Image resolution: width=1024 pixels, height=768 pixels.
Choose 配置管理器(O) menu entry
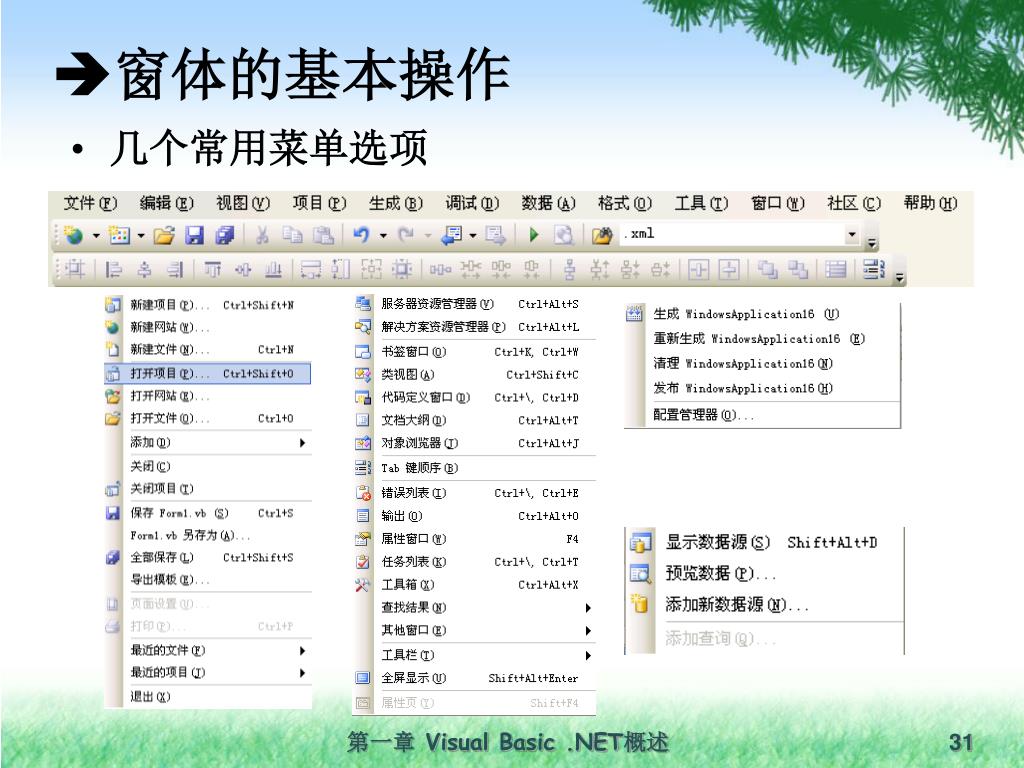pos(762,415)
